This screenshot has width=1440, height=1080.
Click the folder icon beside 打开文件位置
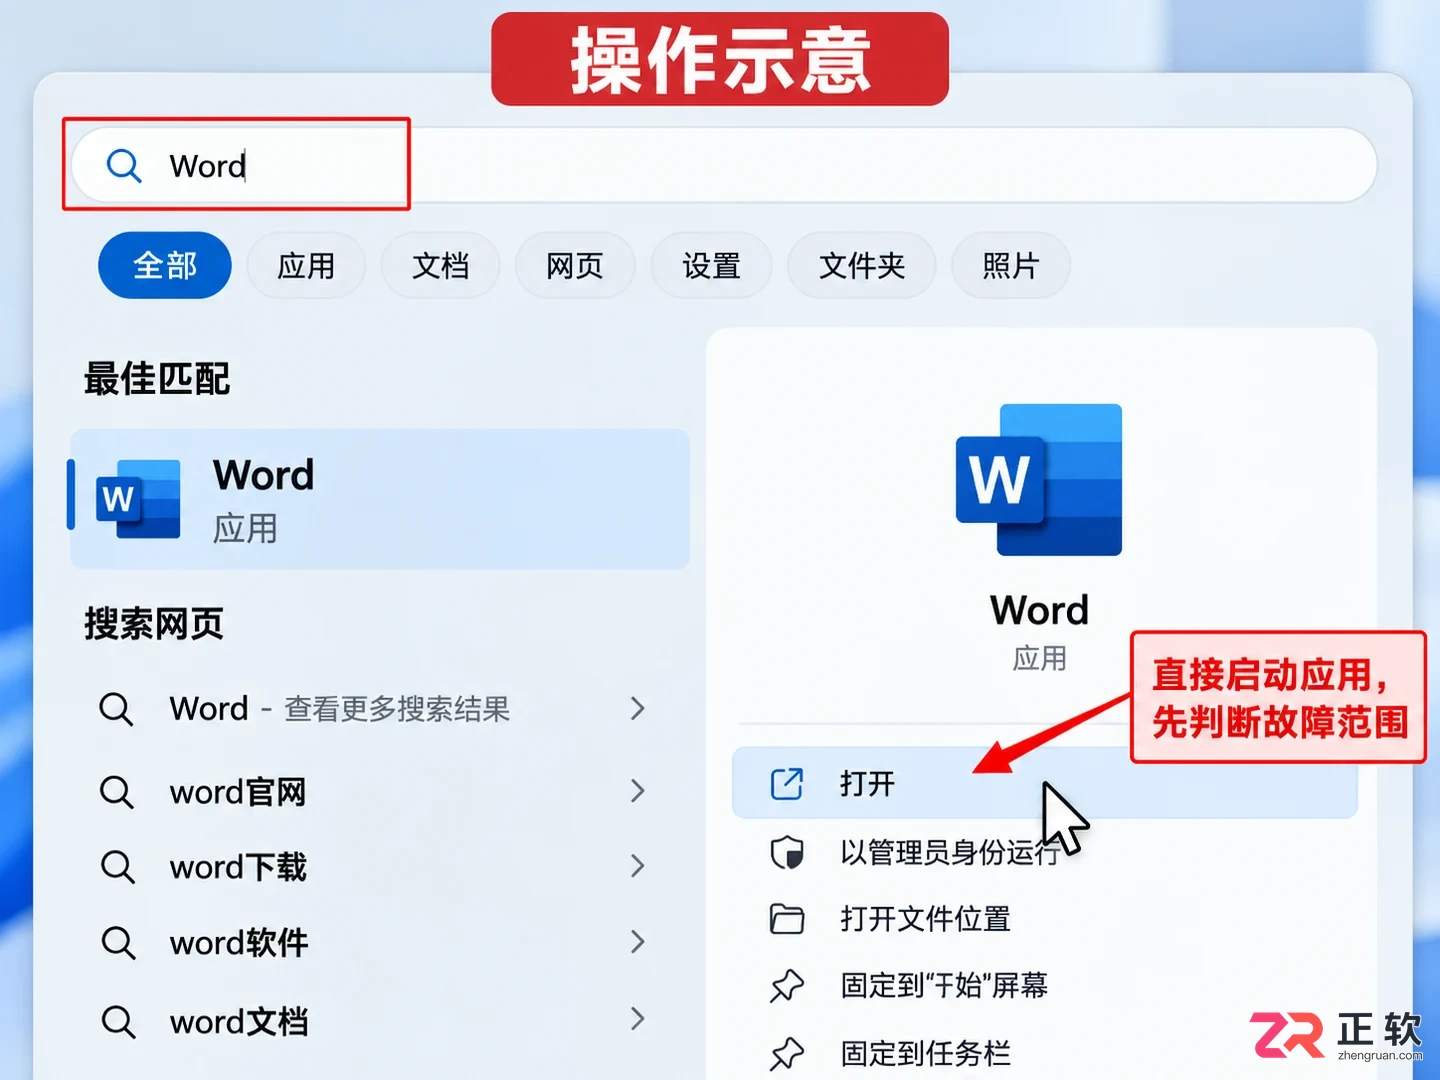(x=787, y=919)
